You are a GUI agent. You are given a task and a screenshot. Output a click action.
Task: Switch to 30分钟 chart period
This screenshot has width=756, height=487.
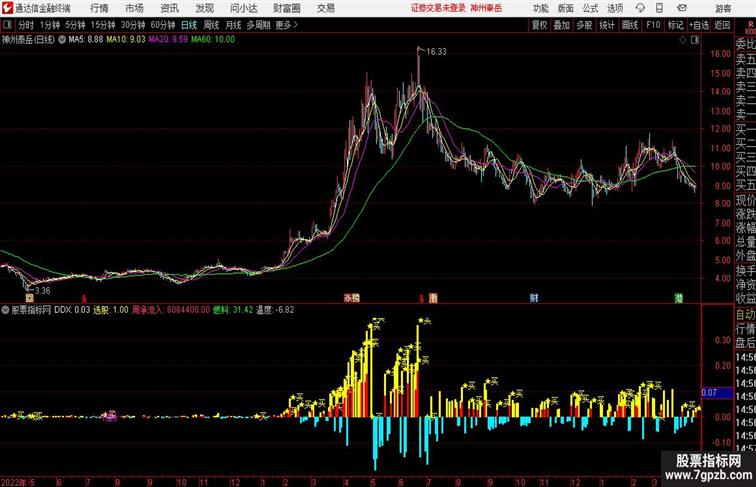133,25
